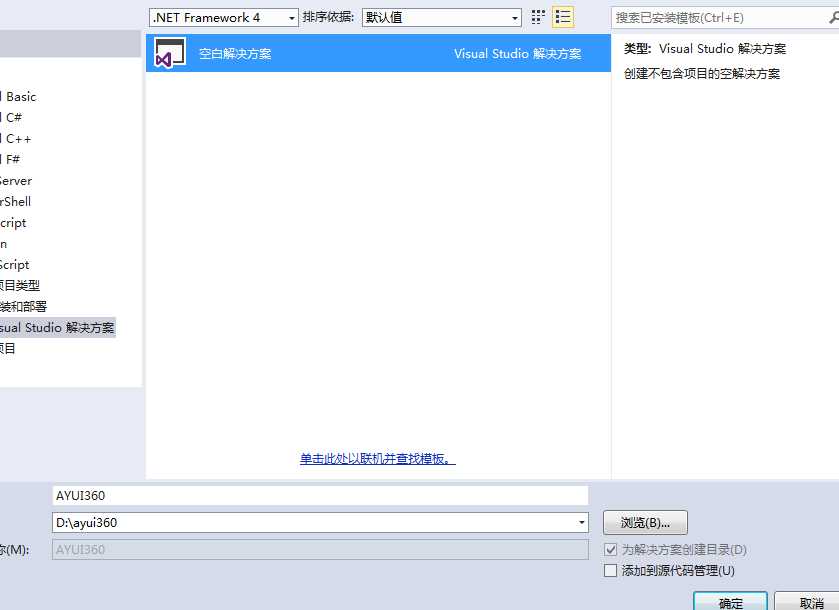839x610 pixels.
Task: Click the 确定 button
Action: (x=730, y=602)
